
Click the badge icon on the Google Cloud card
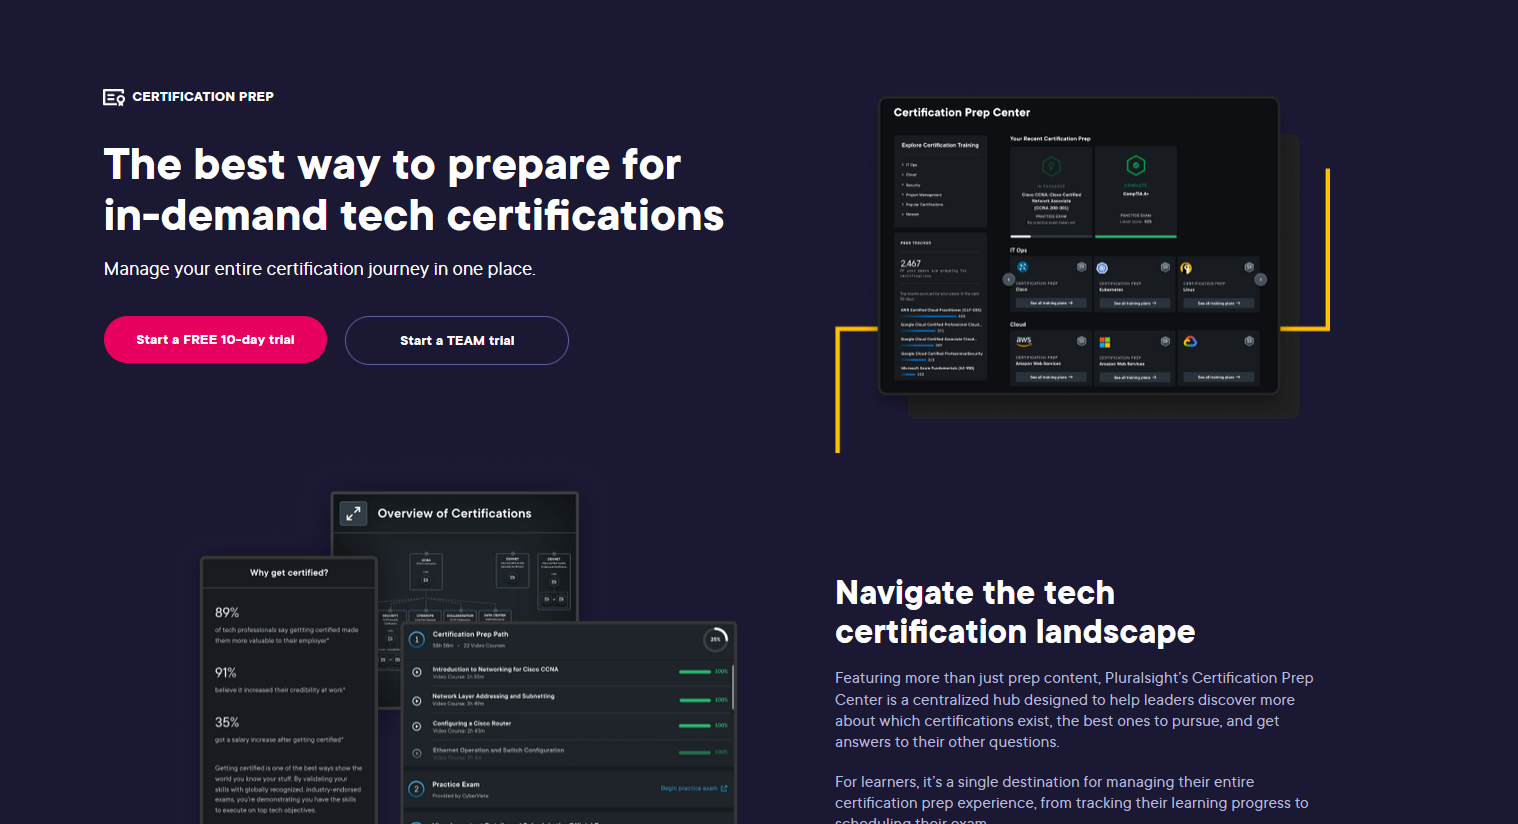point(1249,341)
